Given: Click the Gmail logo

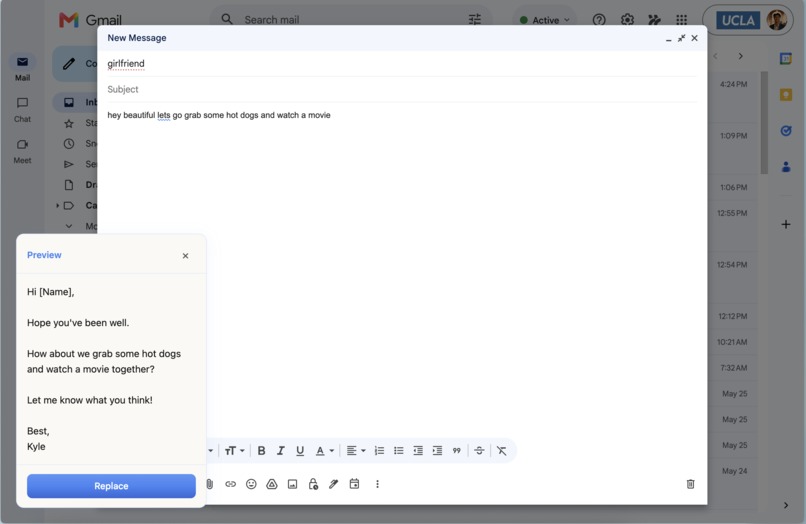Looking at the screenshot, I should tap(90, 20).
